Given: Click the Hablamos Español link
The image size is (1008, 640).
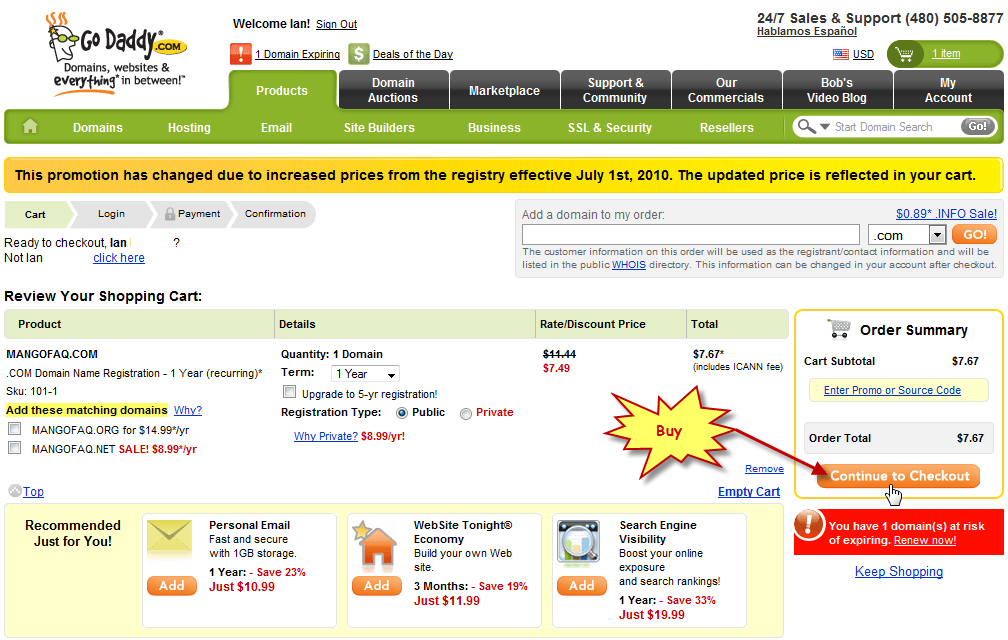Looking at the screenshot, I should tap(807, 31).
